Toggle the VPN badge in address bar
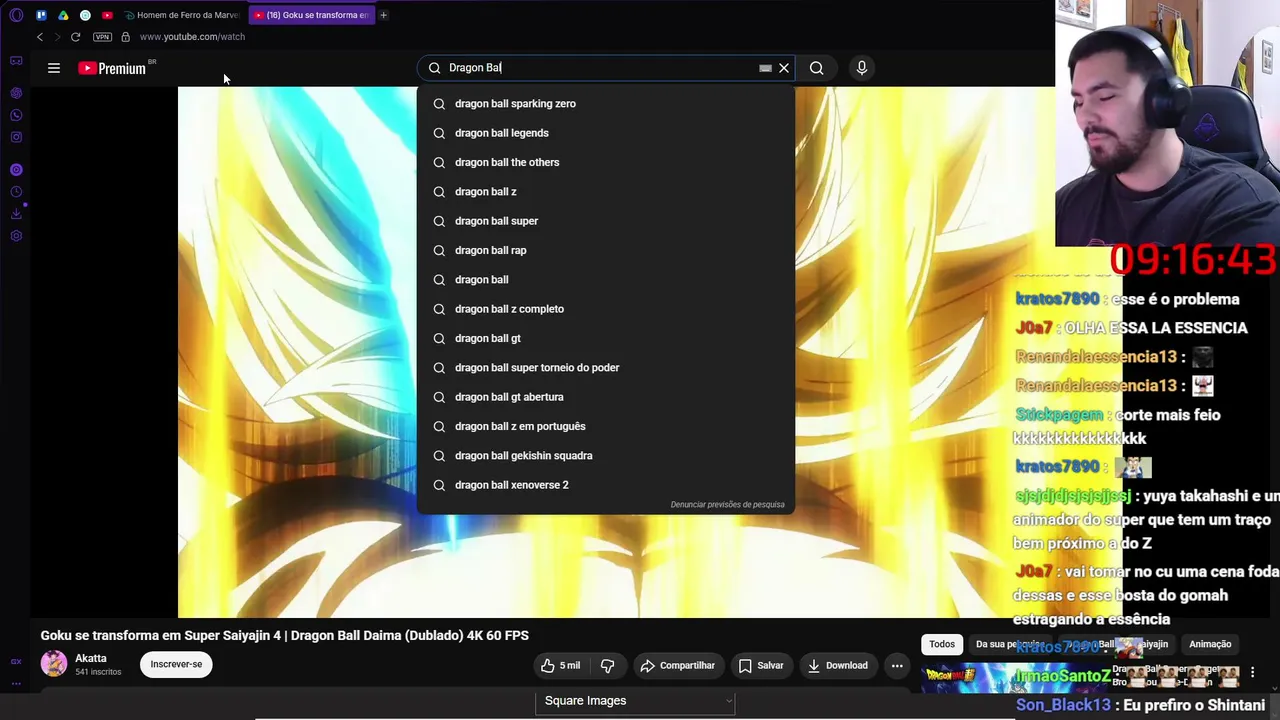 [x=102, y=37]
